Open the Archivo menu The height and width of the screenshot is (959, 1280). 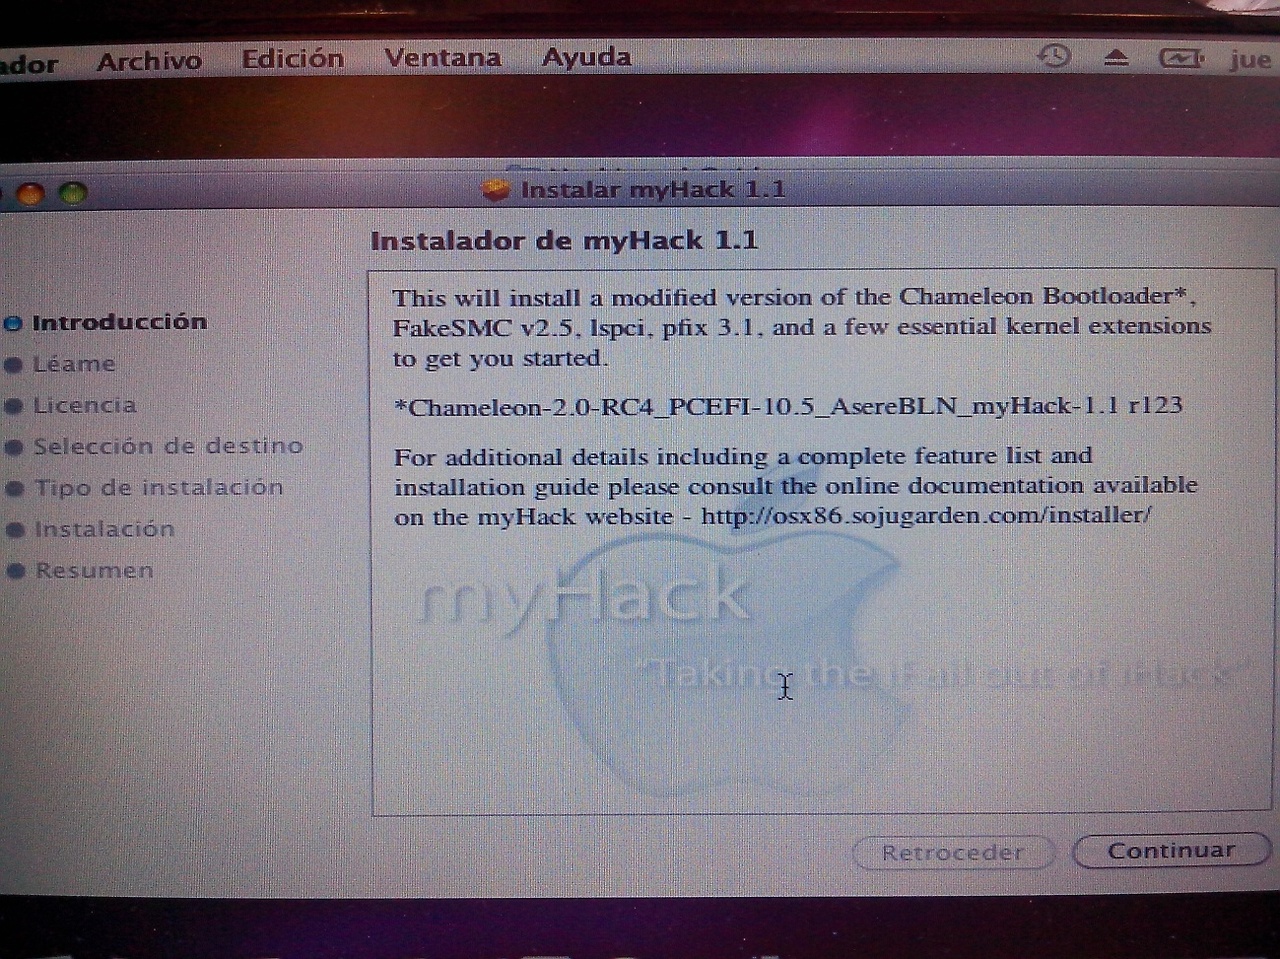pyautogui.click(x=149, y=61)
